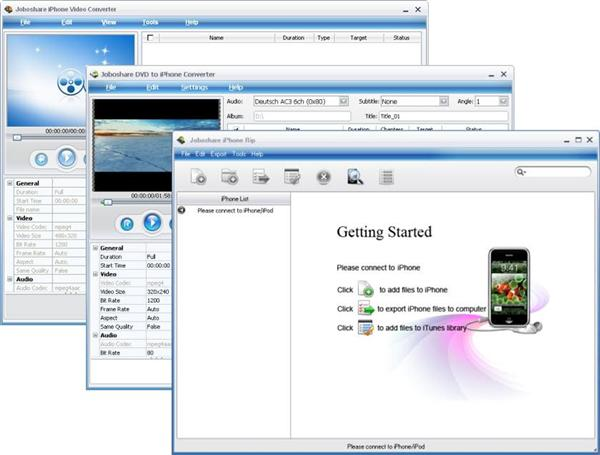Image resolution: width=600 pixels, height=455 pixels.
Task: Tick the select-all checkbox in Video Converter list header
Action: pyautogui.click(x=151, y=38)
